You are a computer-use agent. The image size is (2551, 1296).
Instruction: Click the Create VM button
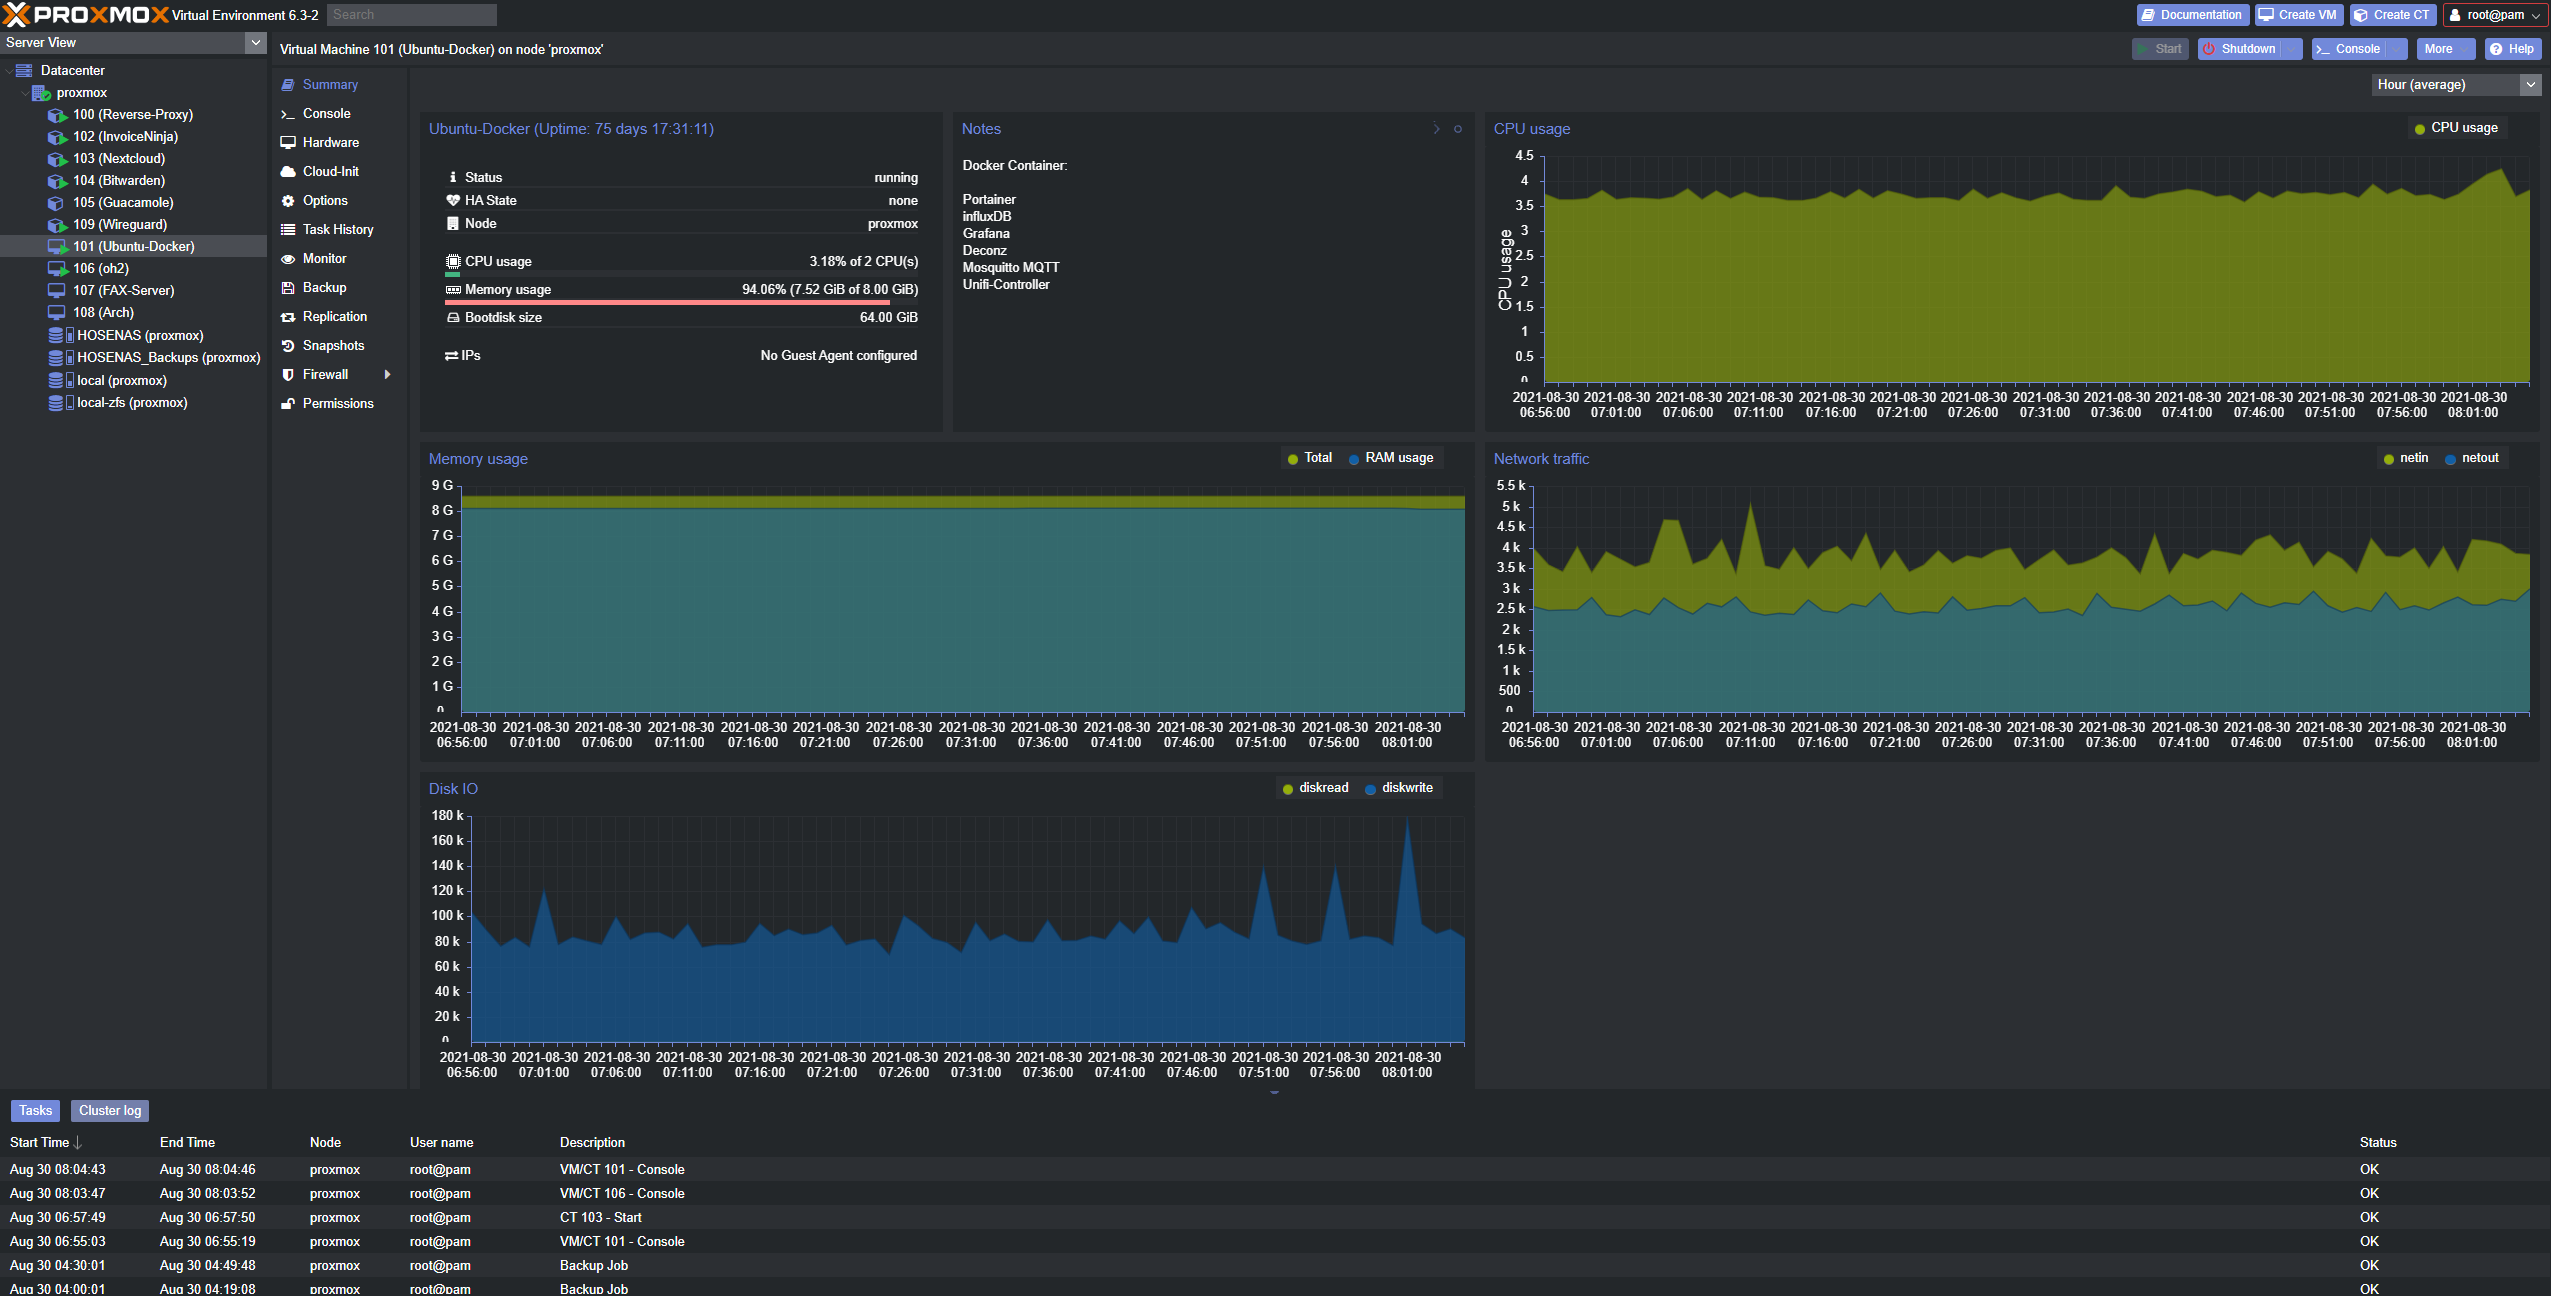[x=2299, y=15]
